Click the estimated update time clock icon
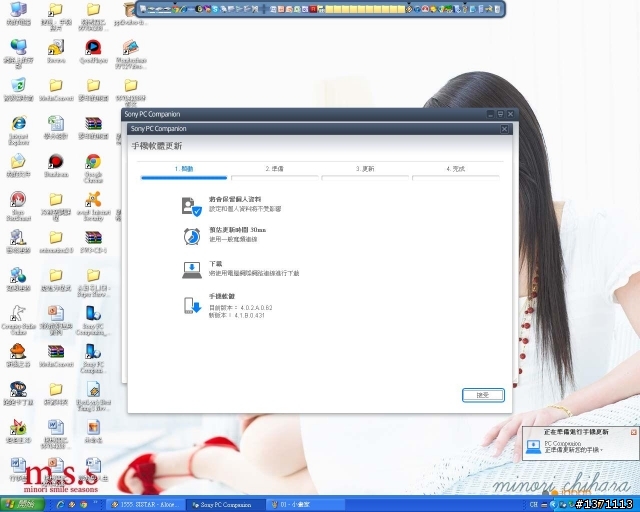This screenshot has width=640, height=512. [x=191, y=236]
